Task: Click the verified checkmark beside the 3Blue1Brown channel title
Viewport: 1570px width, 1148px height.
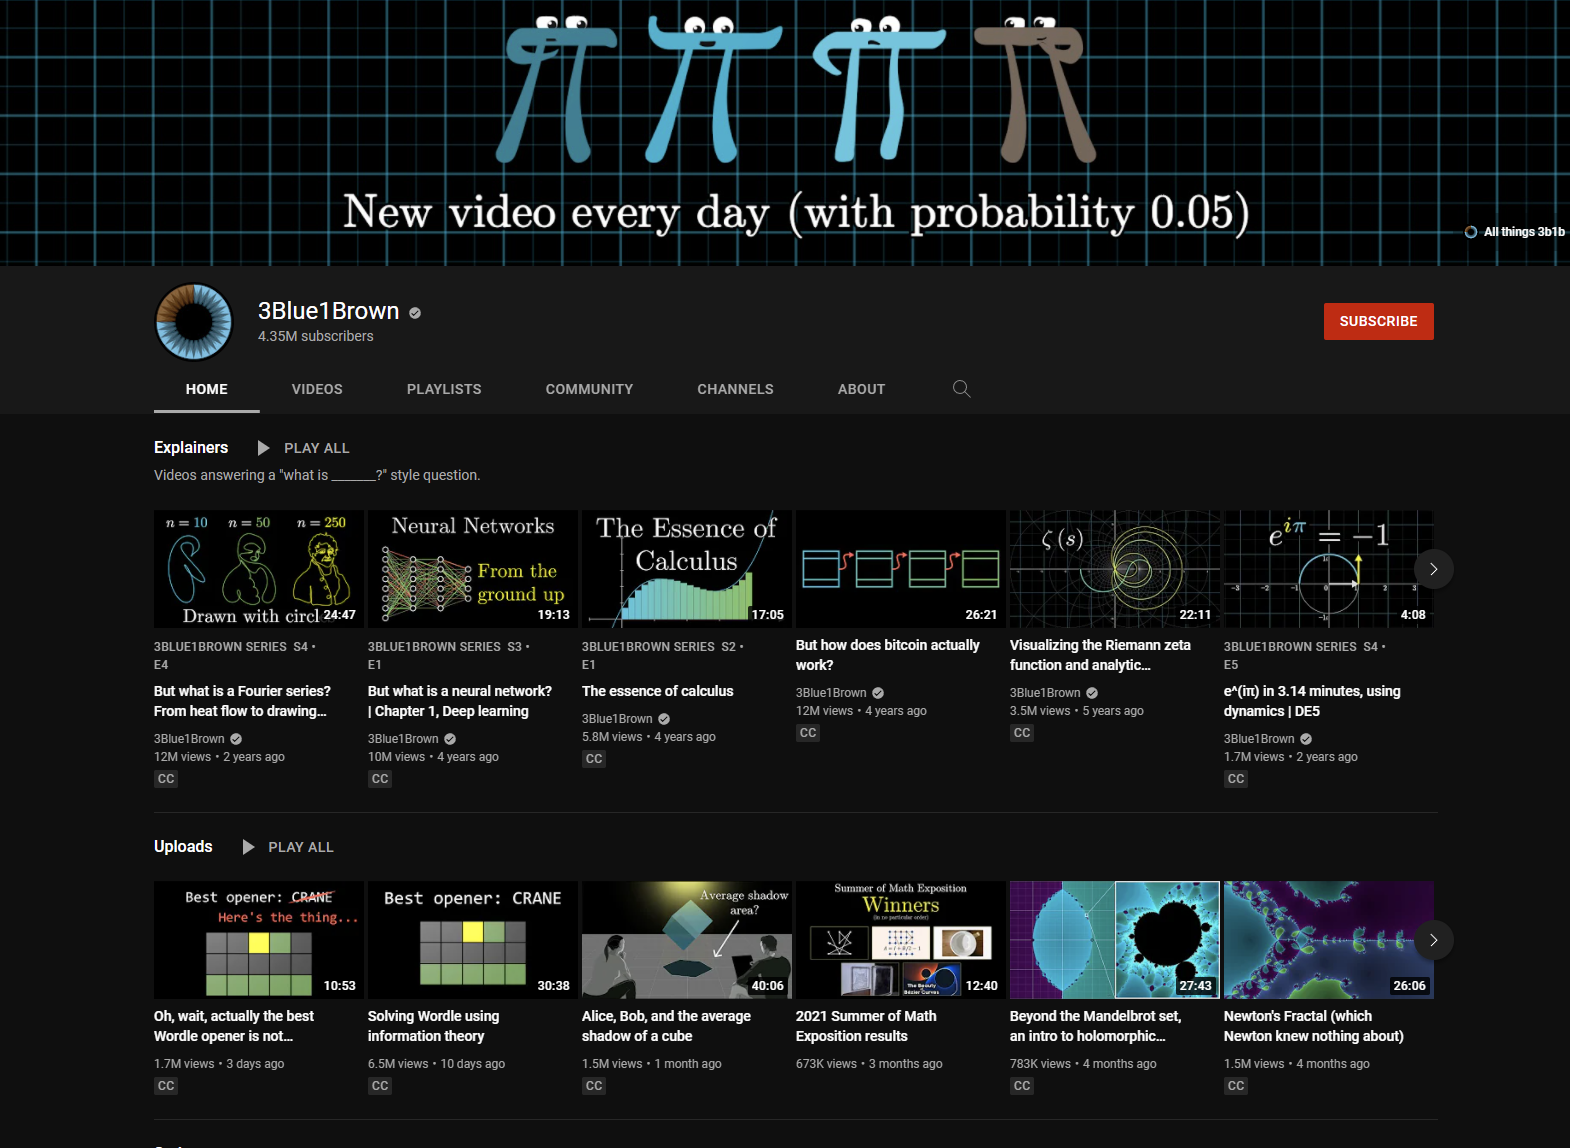Action: click(x=415, y=313)
